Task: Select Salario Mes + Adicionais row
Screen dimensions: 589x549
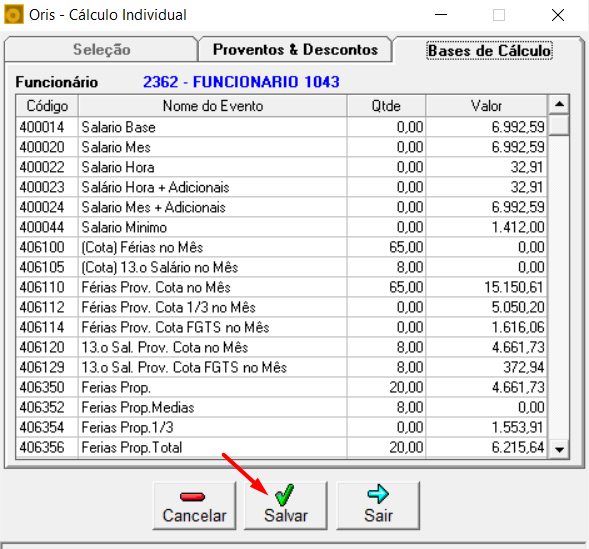Action: pos(281,207)
